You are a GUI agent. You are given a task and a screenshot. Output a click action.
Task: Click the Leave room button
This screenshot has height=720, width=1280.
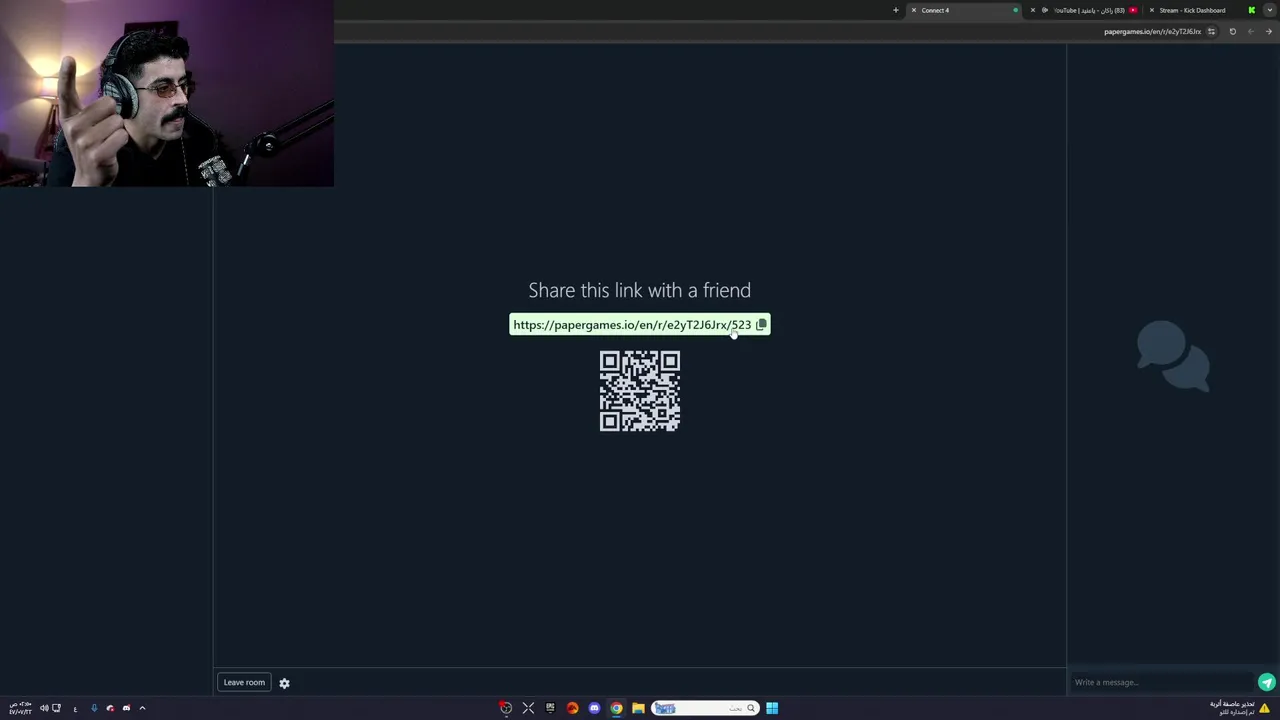click(x=244, y=682)
